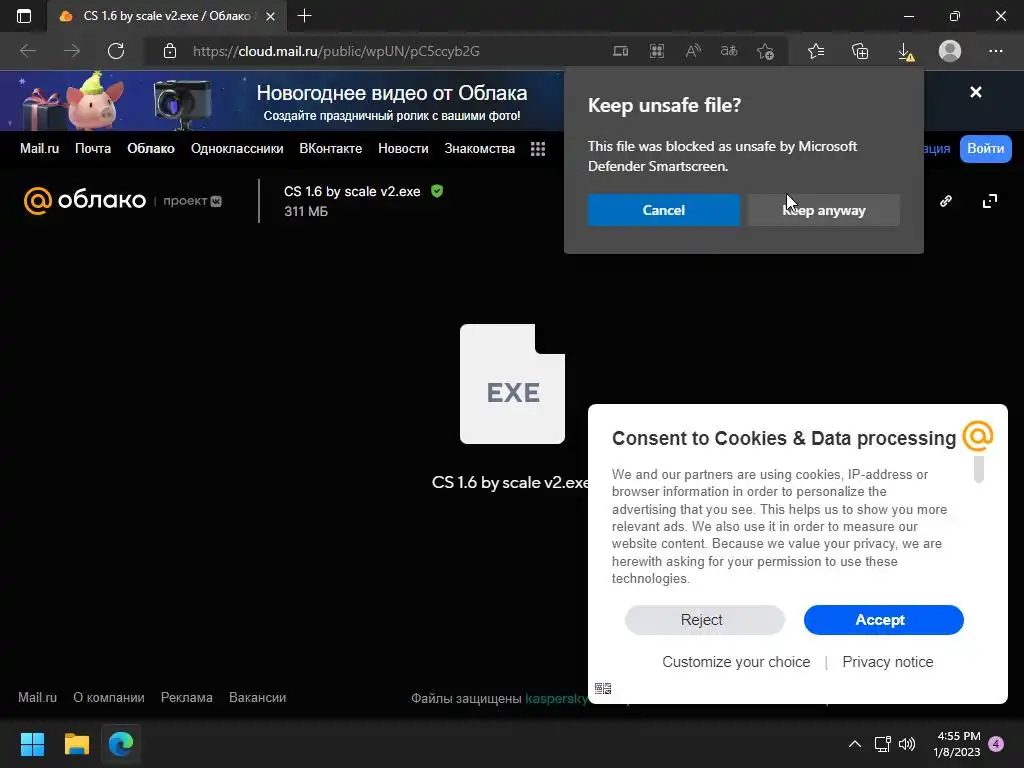The width and height of the screenshot is (1024, 768).
Task: Close the New Year promo banner
Action: point(976,92)
